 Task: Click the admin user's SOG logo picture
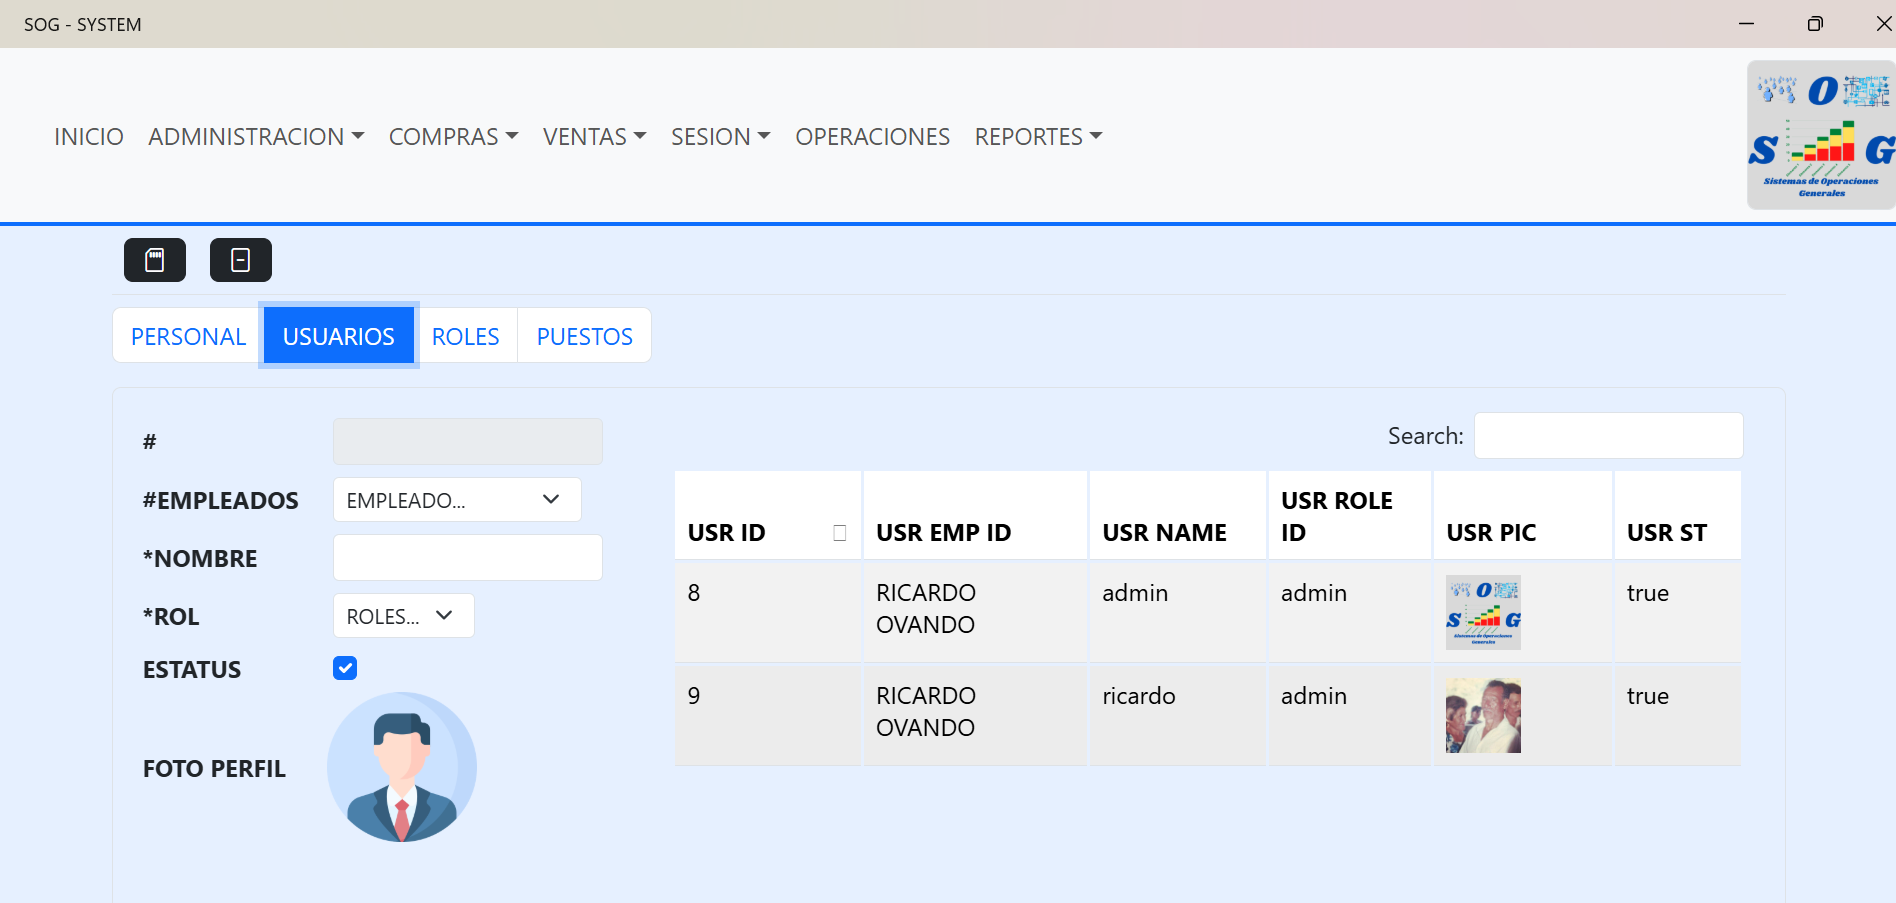tap(1483, 612)
